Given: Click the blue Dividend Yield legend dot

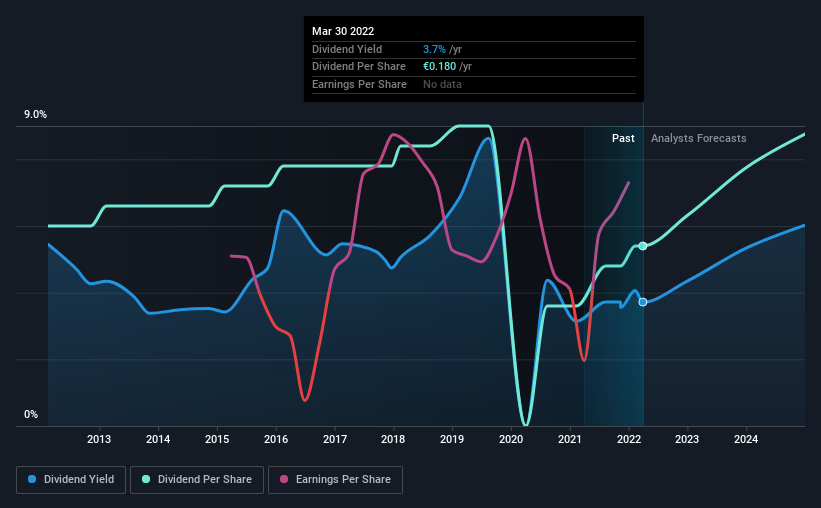Looking at the screenshot, I should (x=32, y=479).
